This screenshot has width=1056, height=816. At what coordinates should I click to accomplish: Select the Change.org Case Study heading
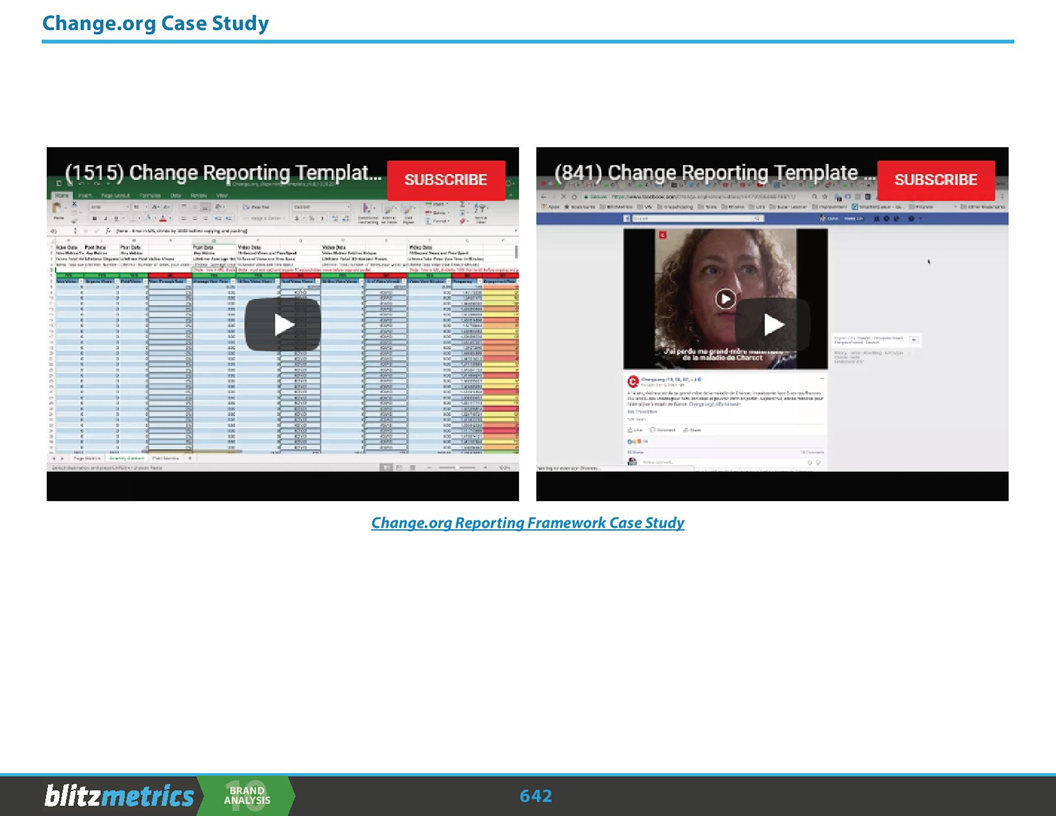tap(156, 23)
